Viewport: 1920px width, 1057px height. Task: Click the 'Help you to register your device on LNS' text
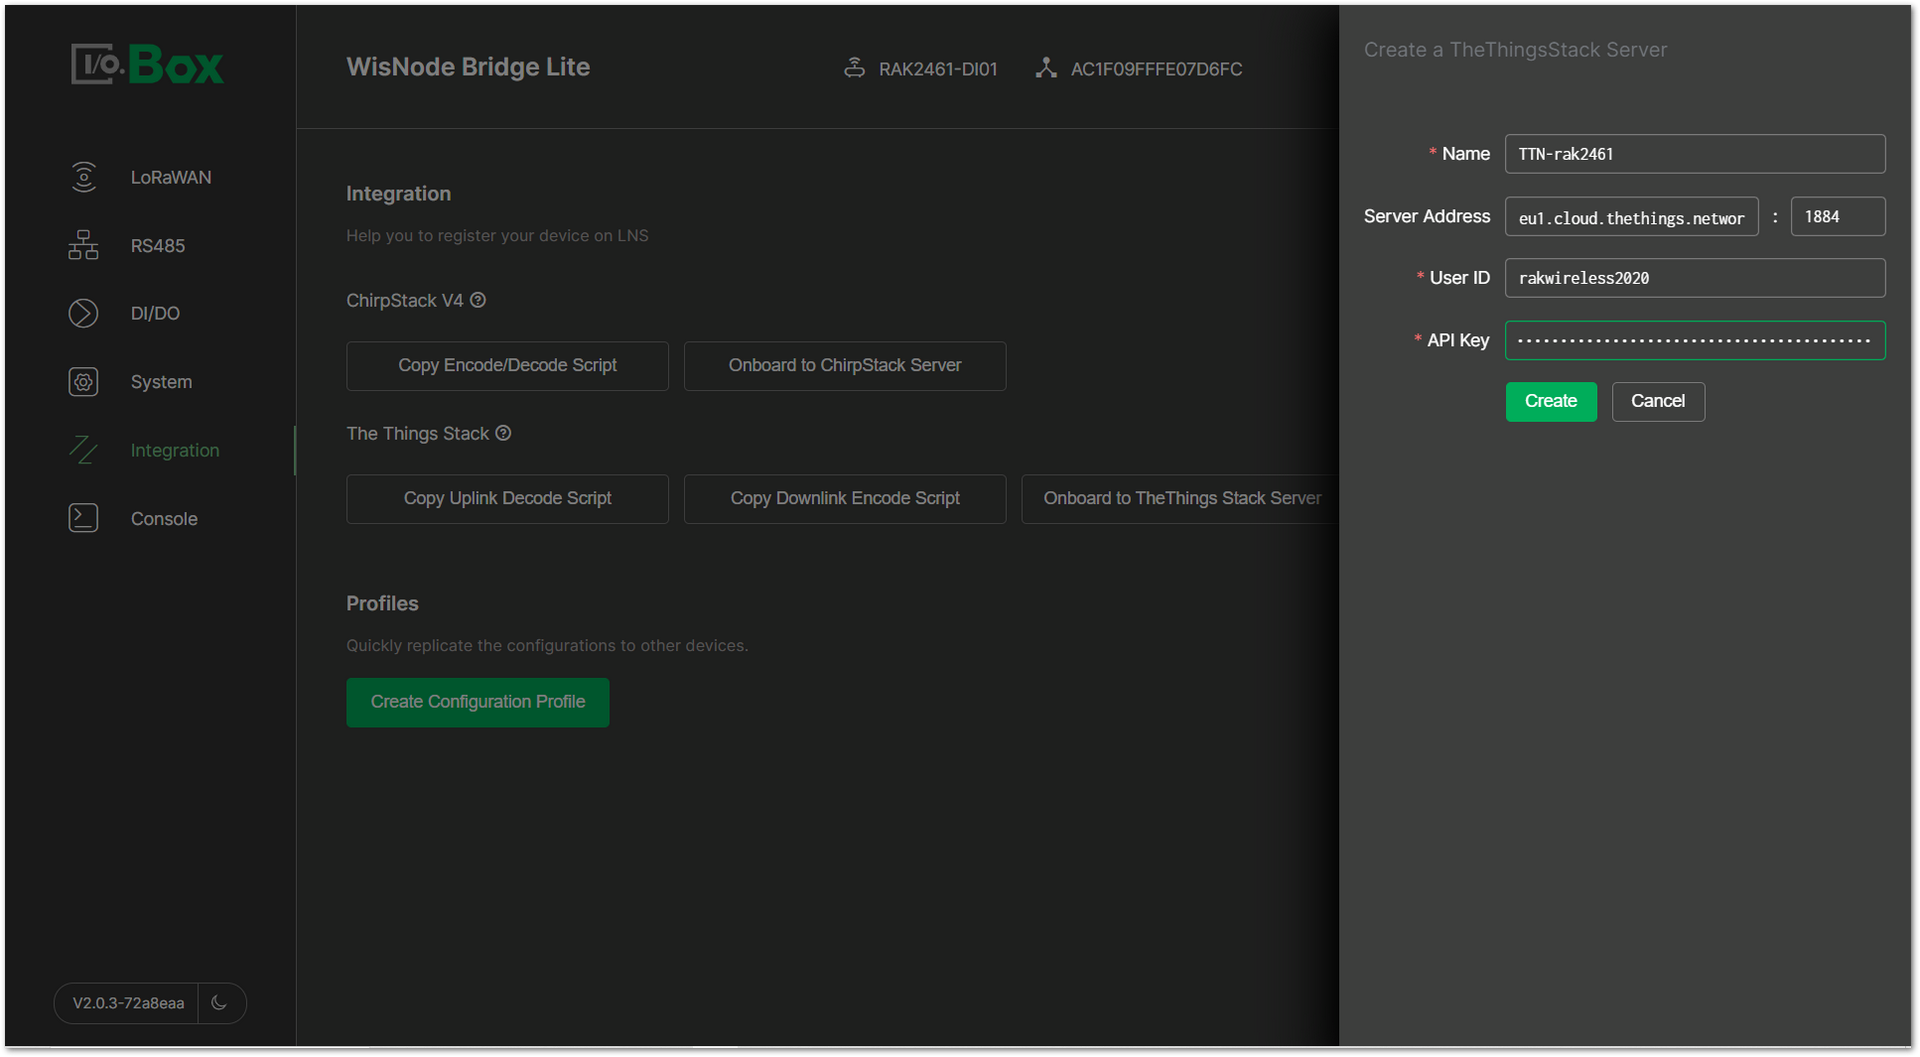point(497,236)
